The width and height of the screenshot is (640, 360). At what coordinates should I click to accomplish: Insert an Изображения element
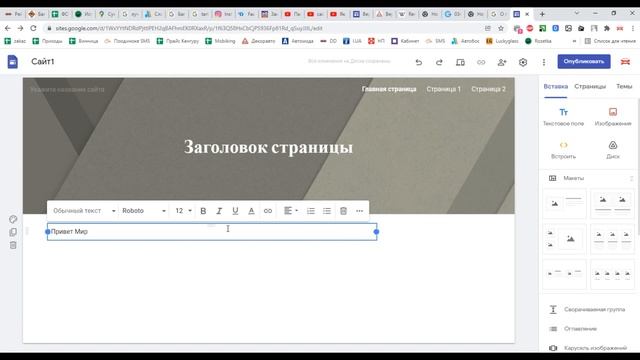613,117
